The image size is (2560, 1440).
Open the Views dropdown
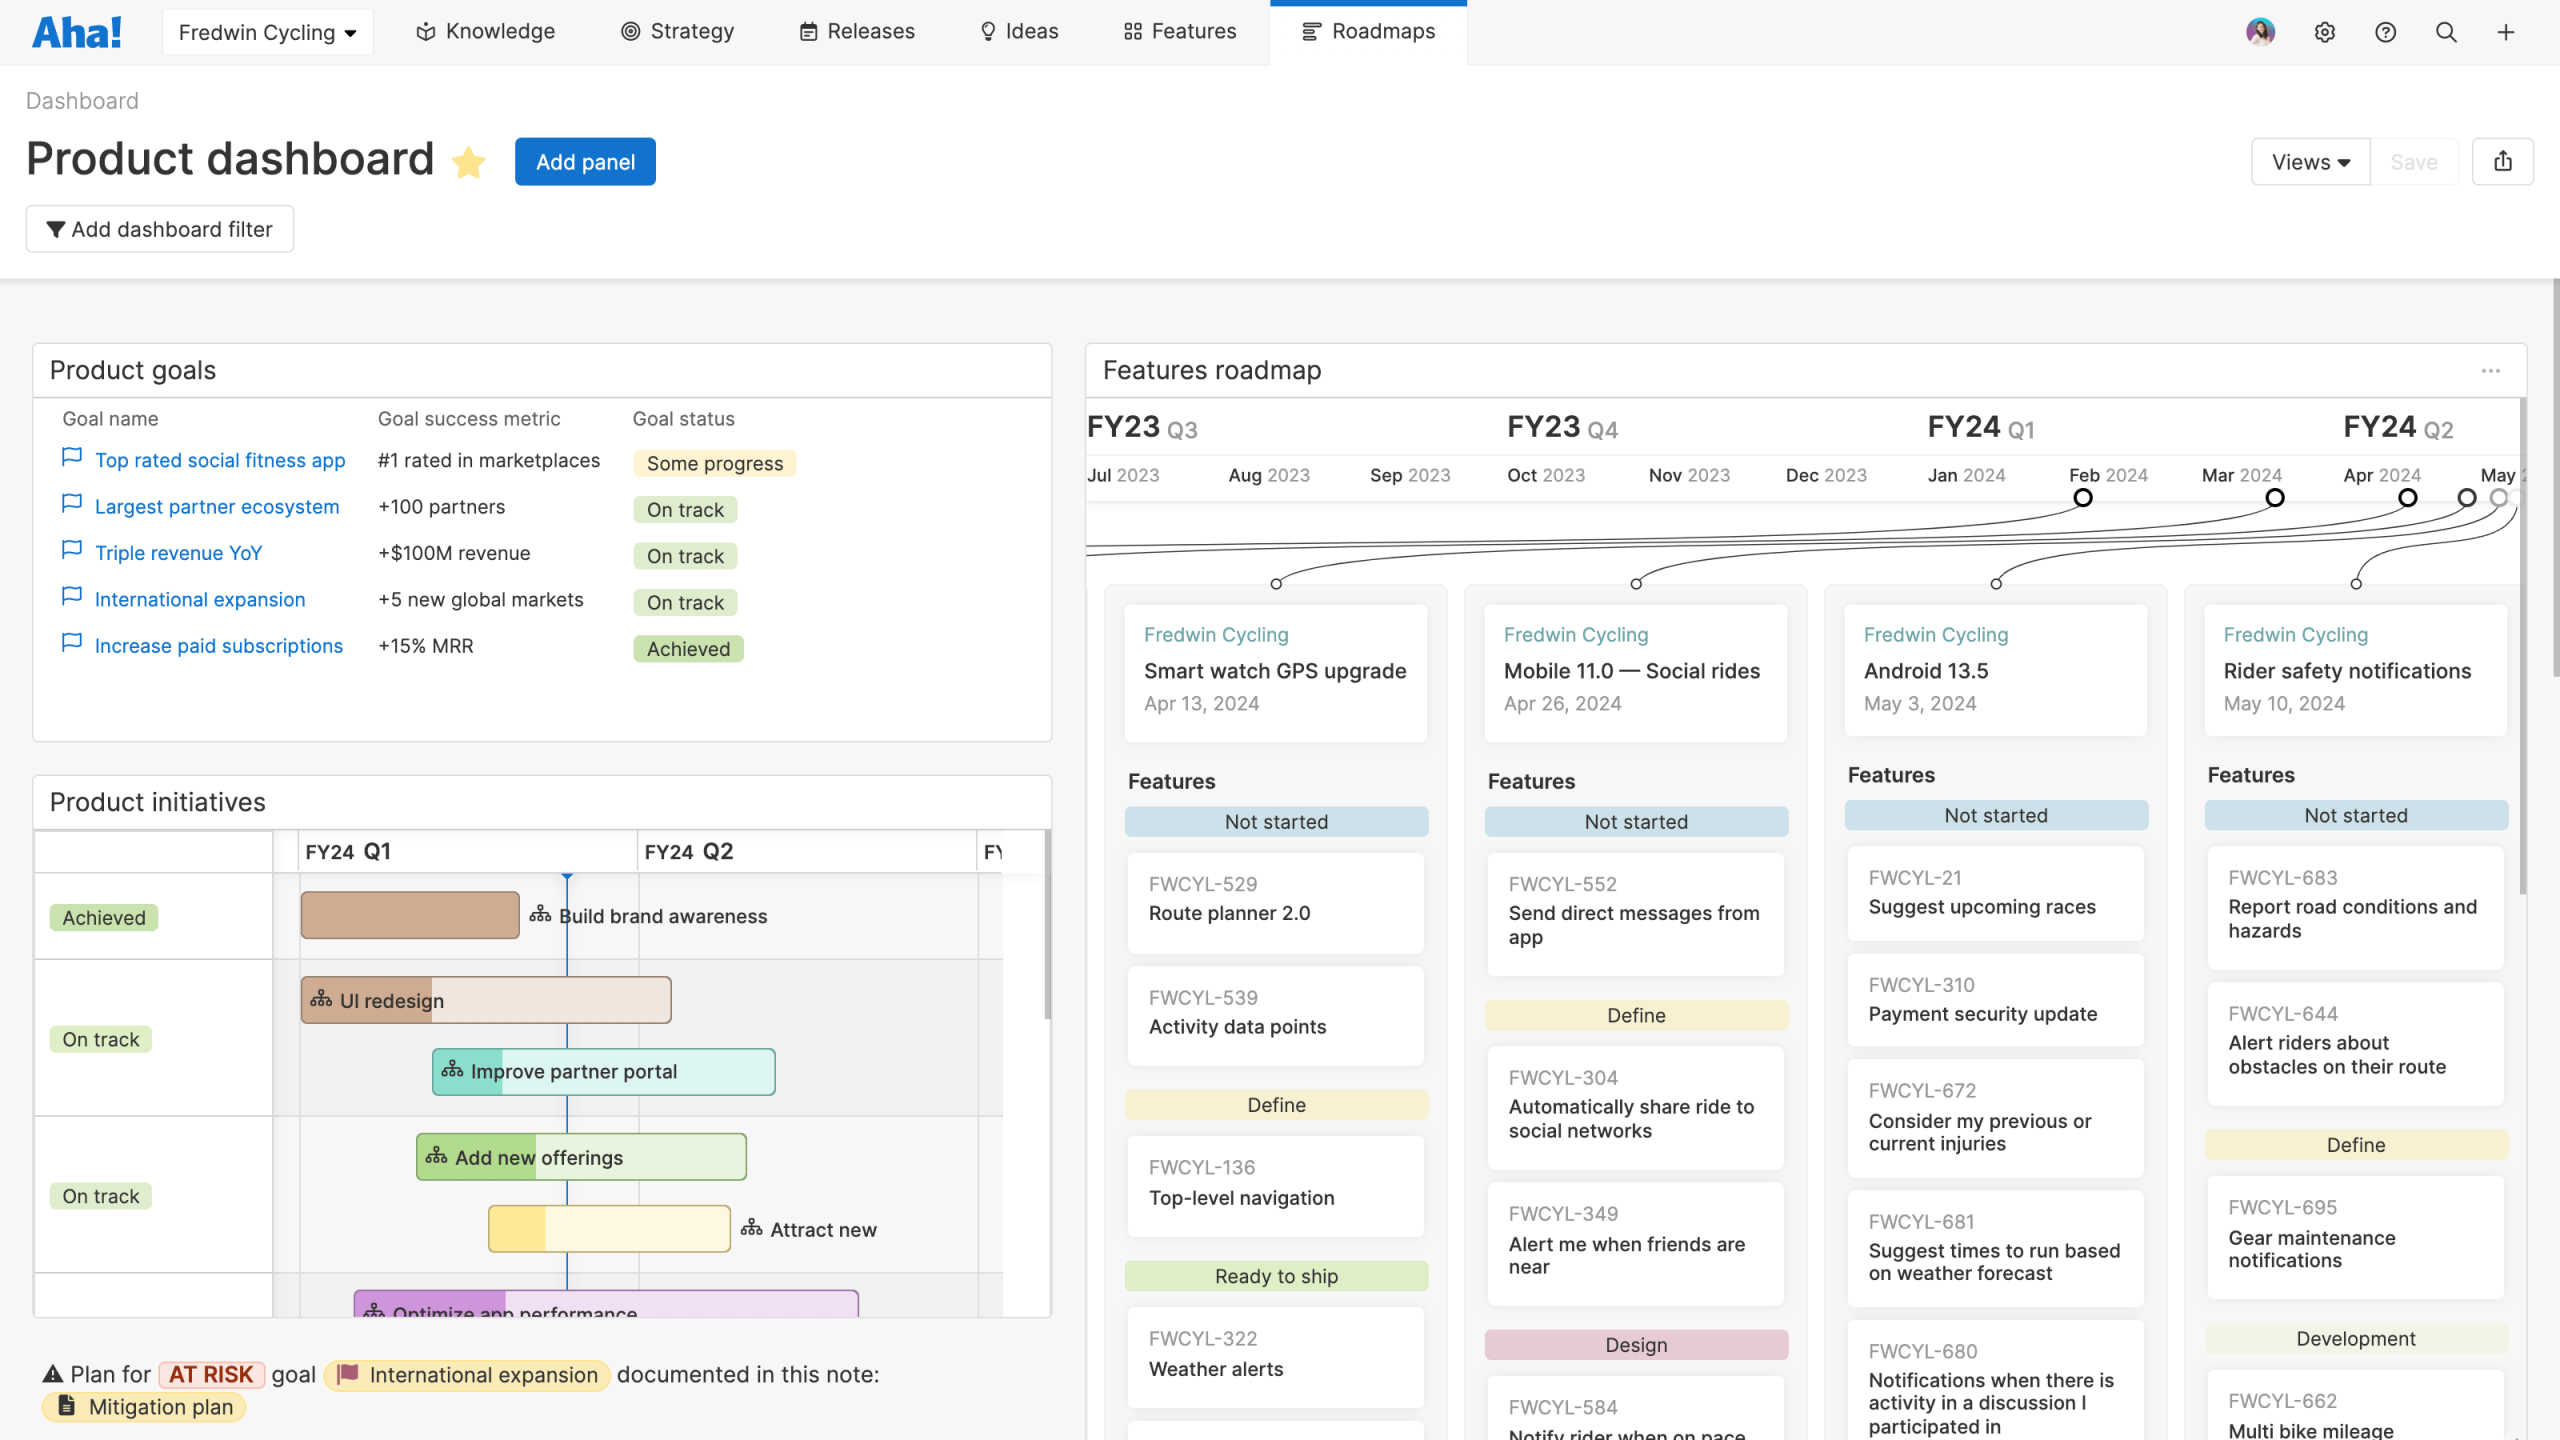(2310, 162)
